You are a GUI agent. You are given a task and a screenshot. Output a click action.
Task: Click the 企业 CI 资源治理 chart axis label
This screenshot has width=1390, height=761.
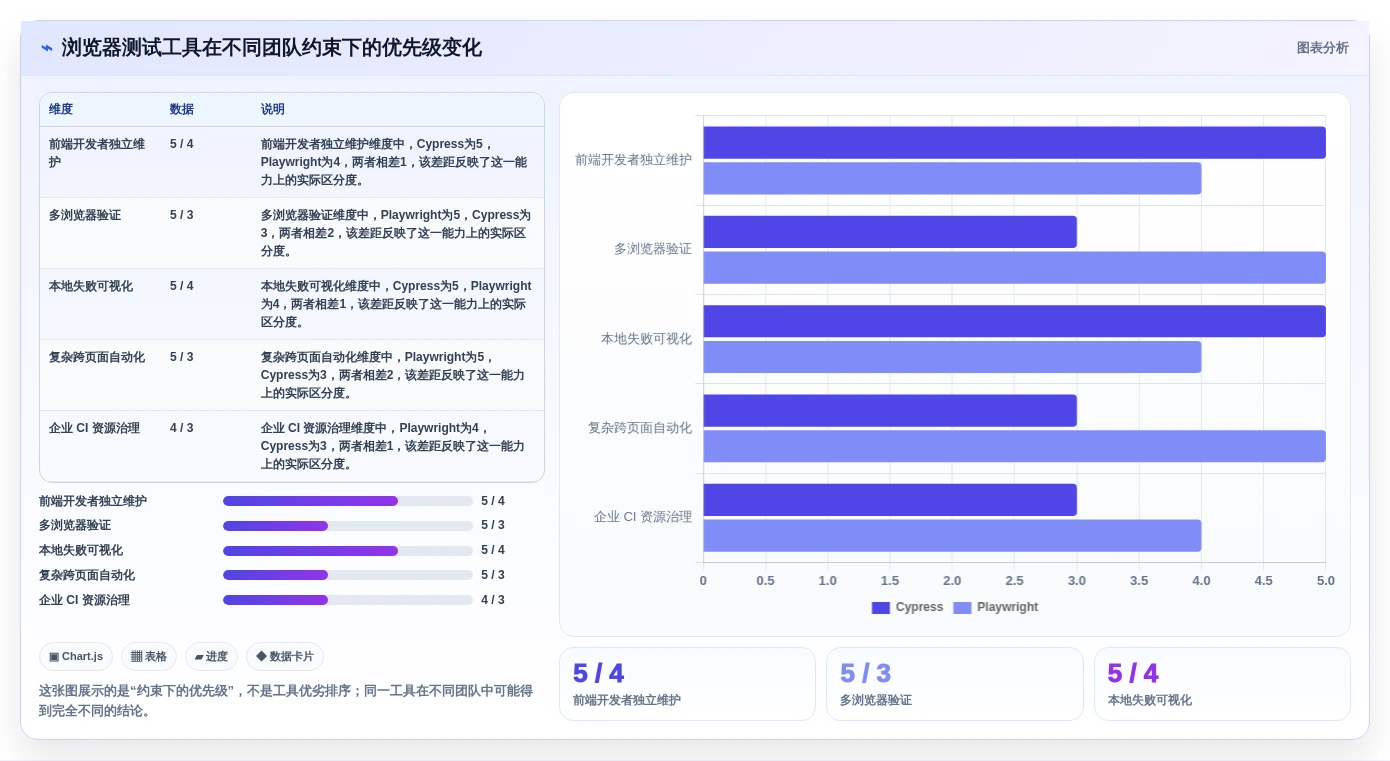[643, 517]
